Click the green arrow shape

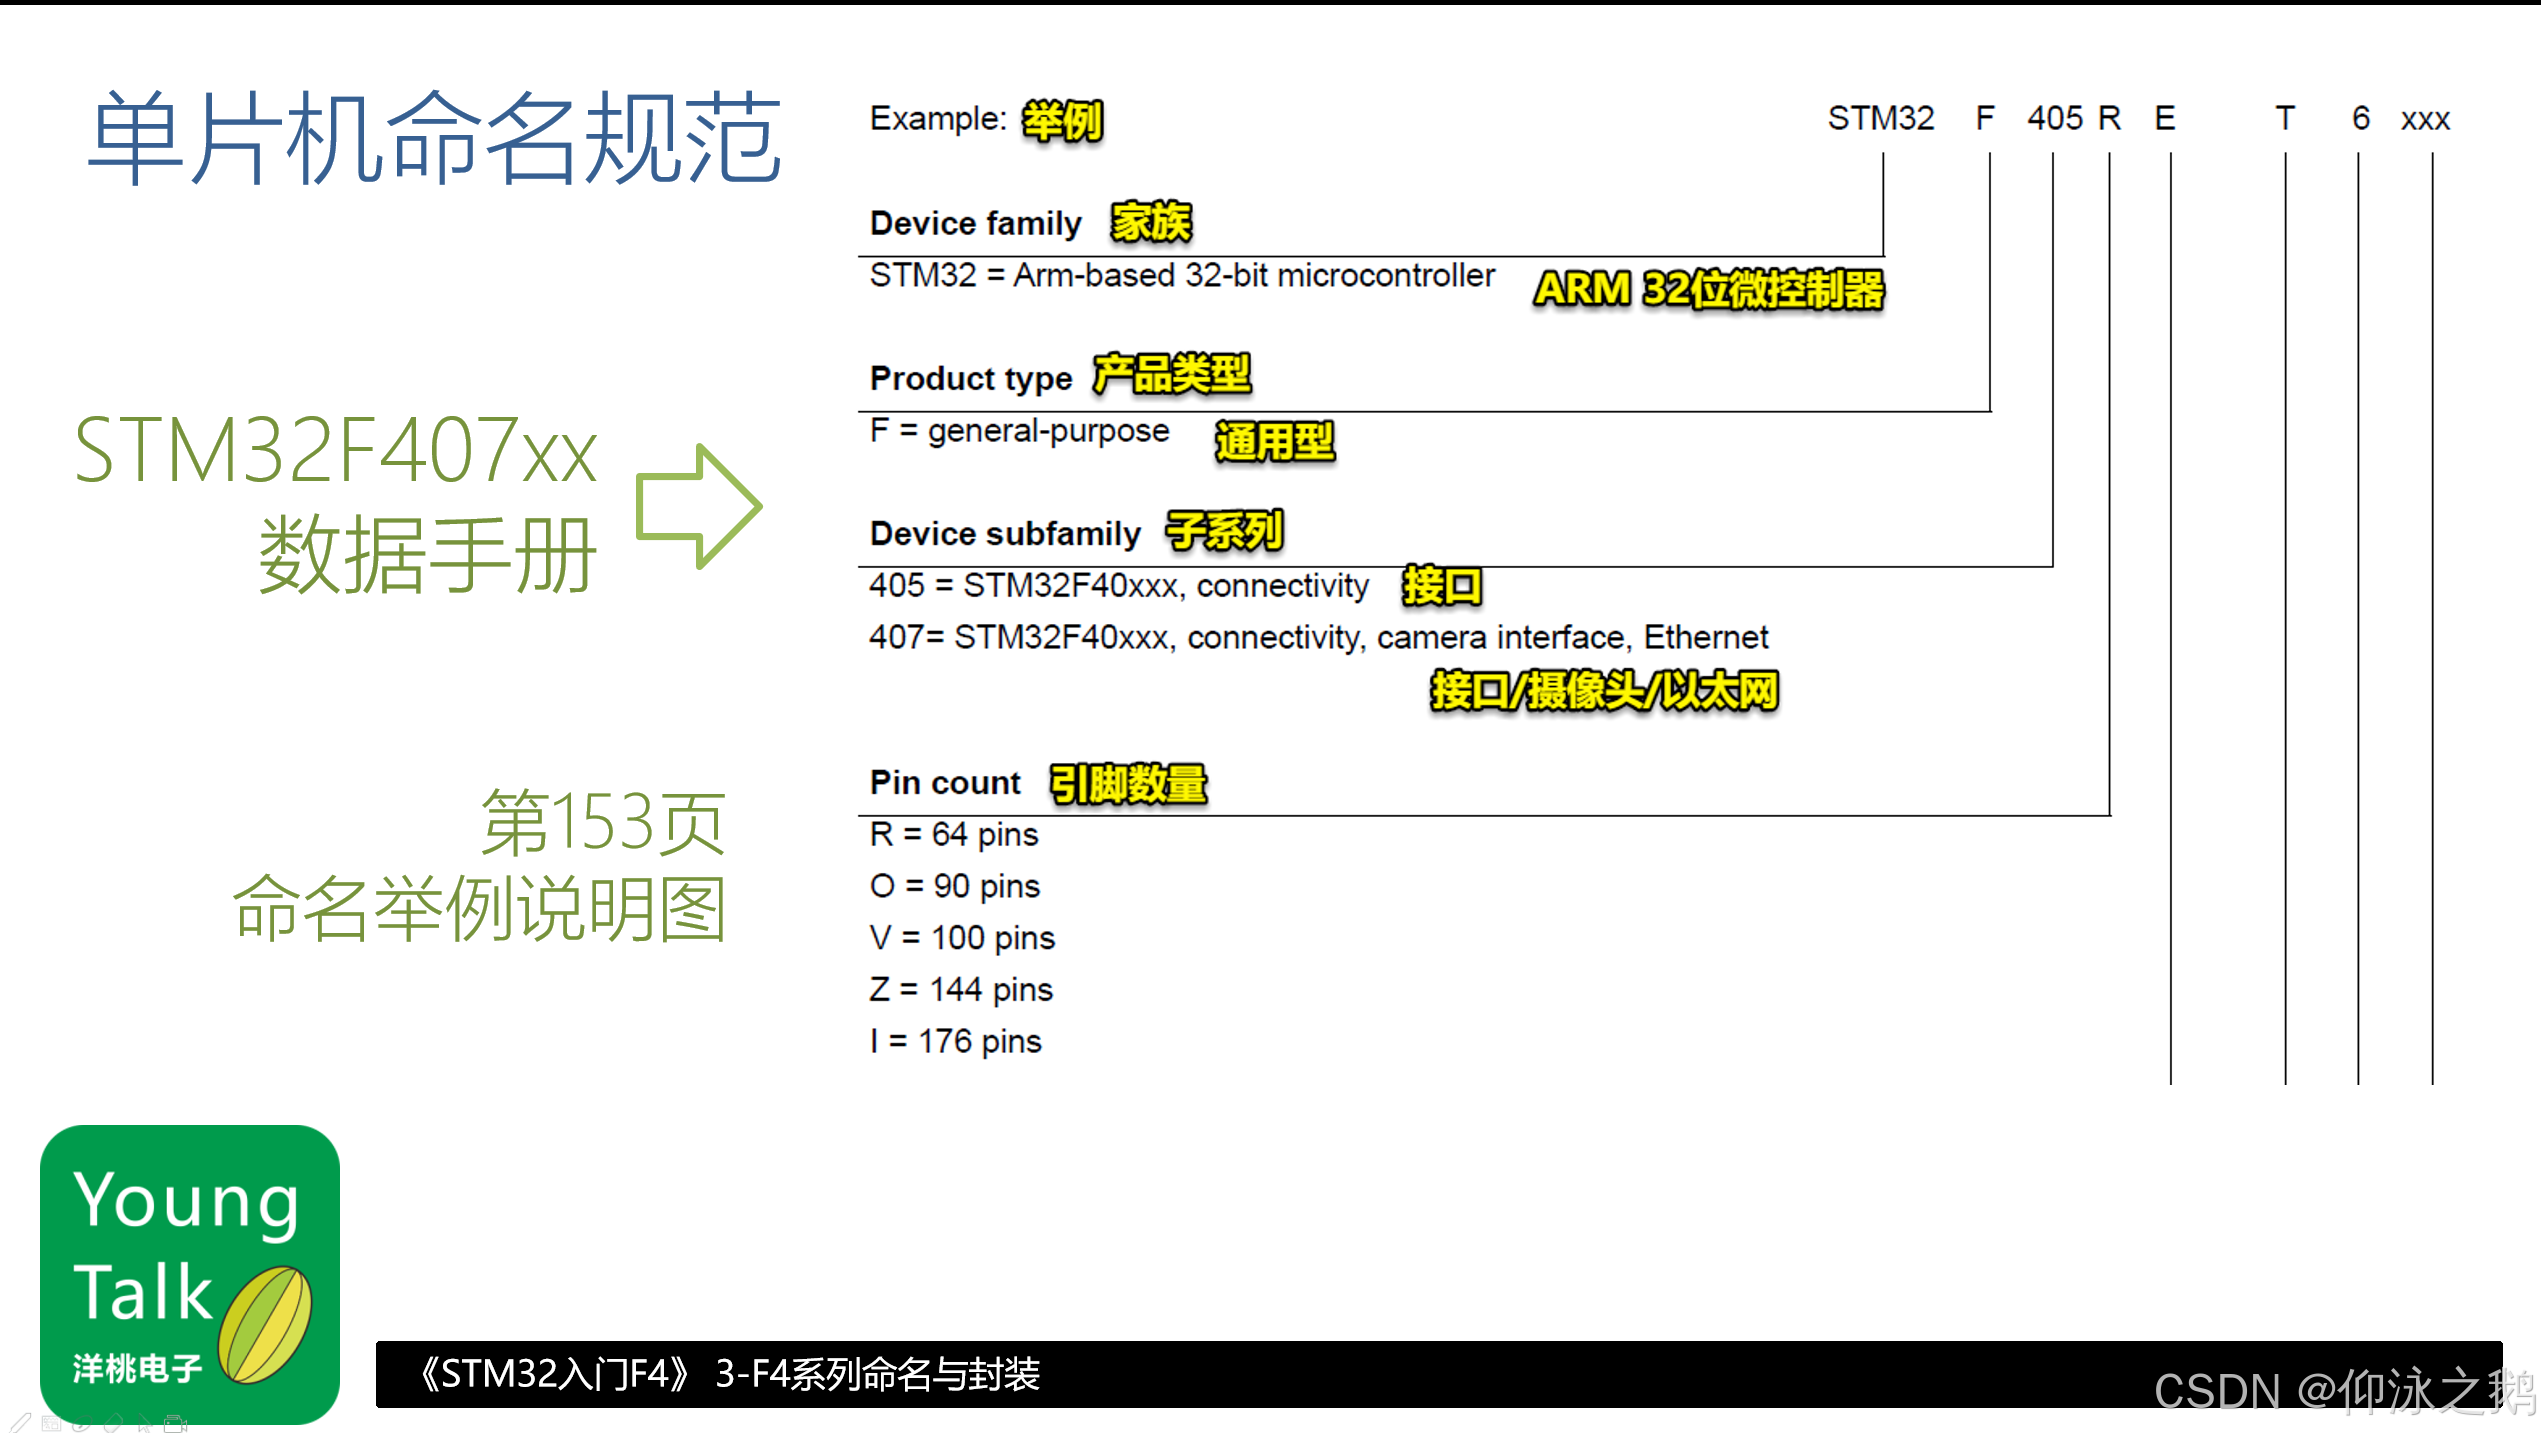[x=698, y=506]
